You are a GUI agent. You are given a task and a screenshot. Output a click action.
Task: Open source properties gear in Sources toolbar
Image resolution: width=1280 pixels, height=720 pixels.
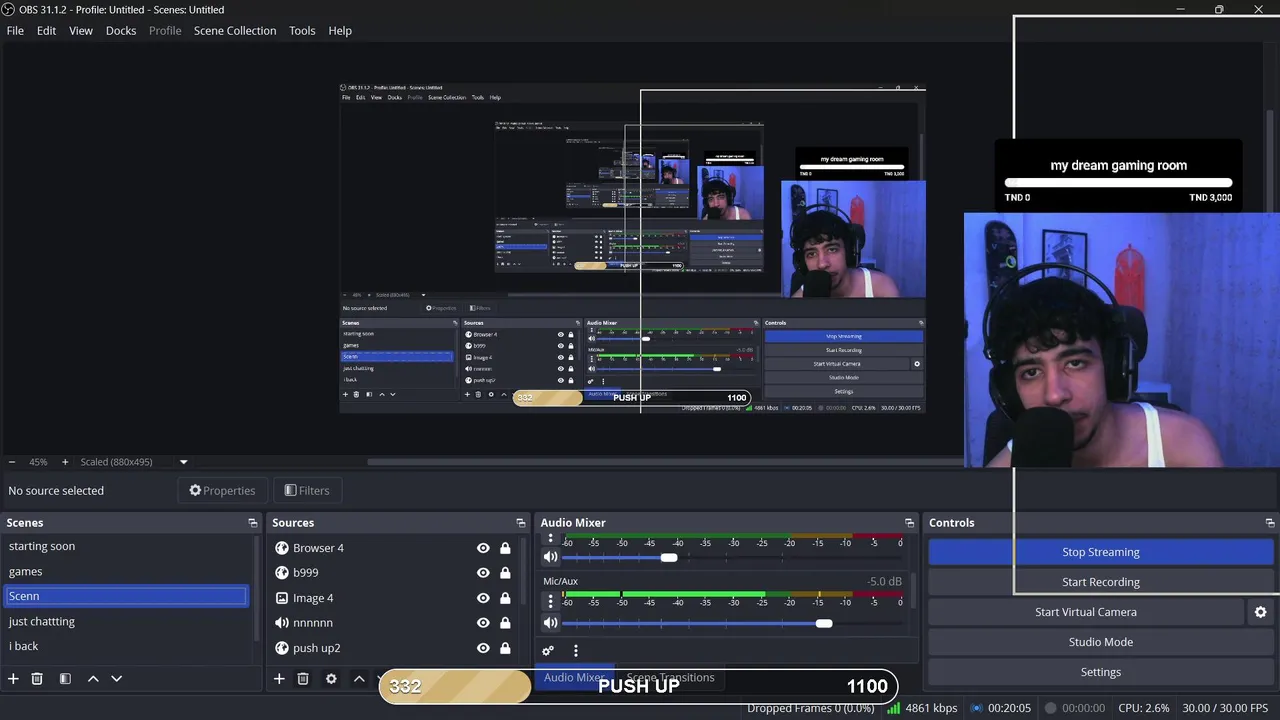[x=331, y=679]
